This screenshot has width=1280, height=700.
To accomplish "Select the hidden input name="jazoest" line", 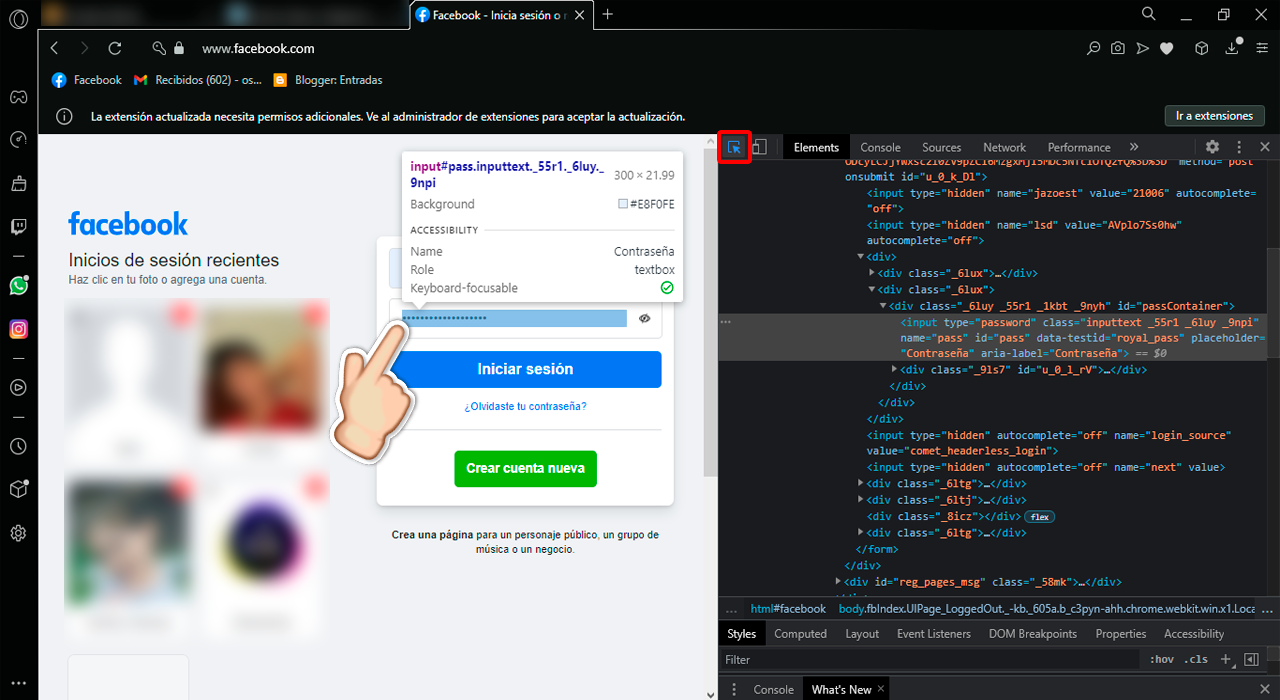I will pos(1060,201).
